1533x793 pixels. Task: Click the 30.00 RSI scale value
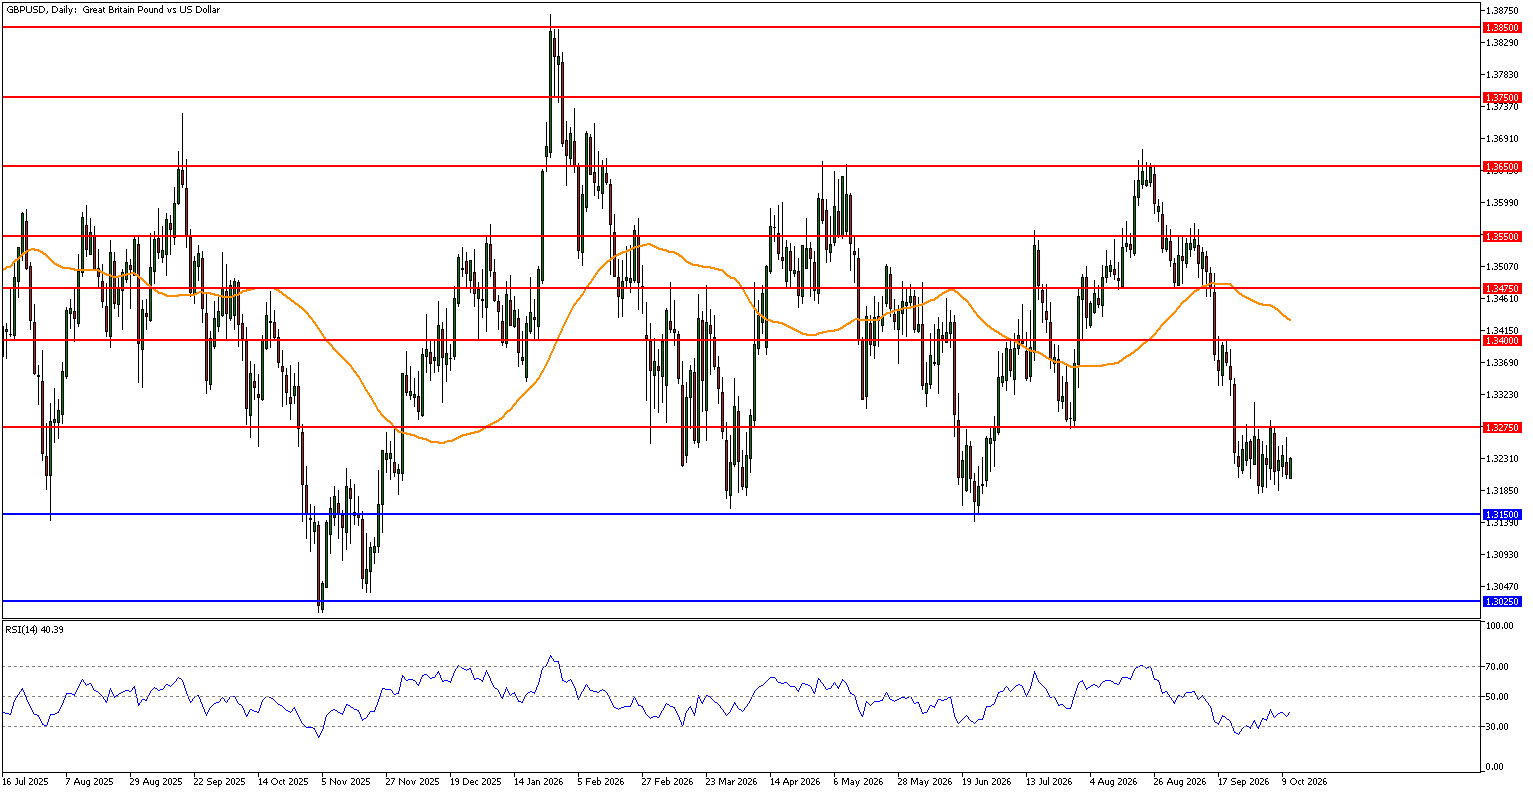(1498, 726)
